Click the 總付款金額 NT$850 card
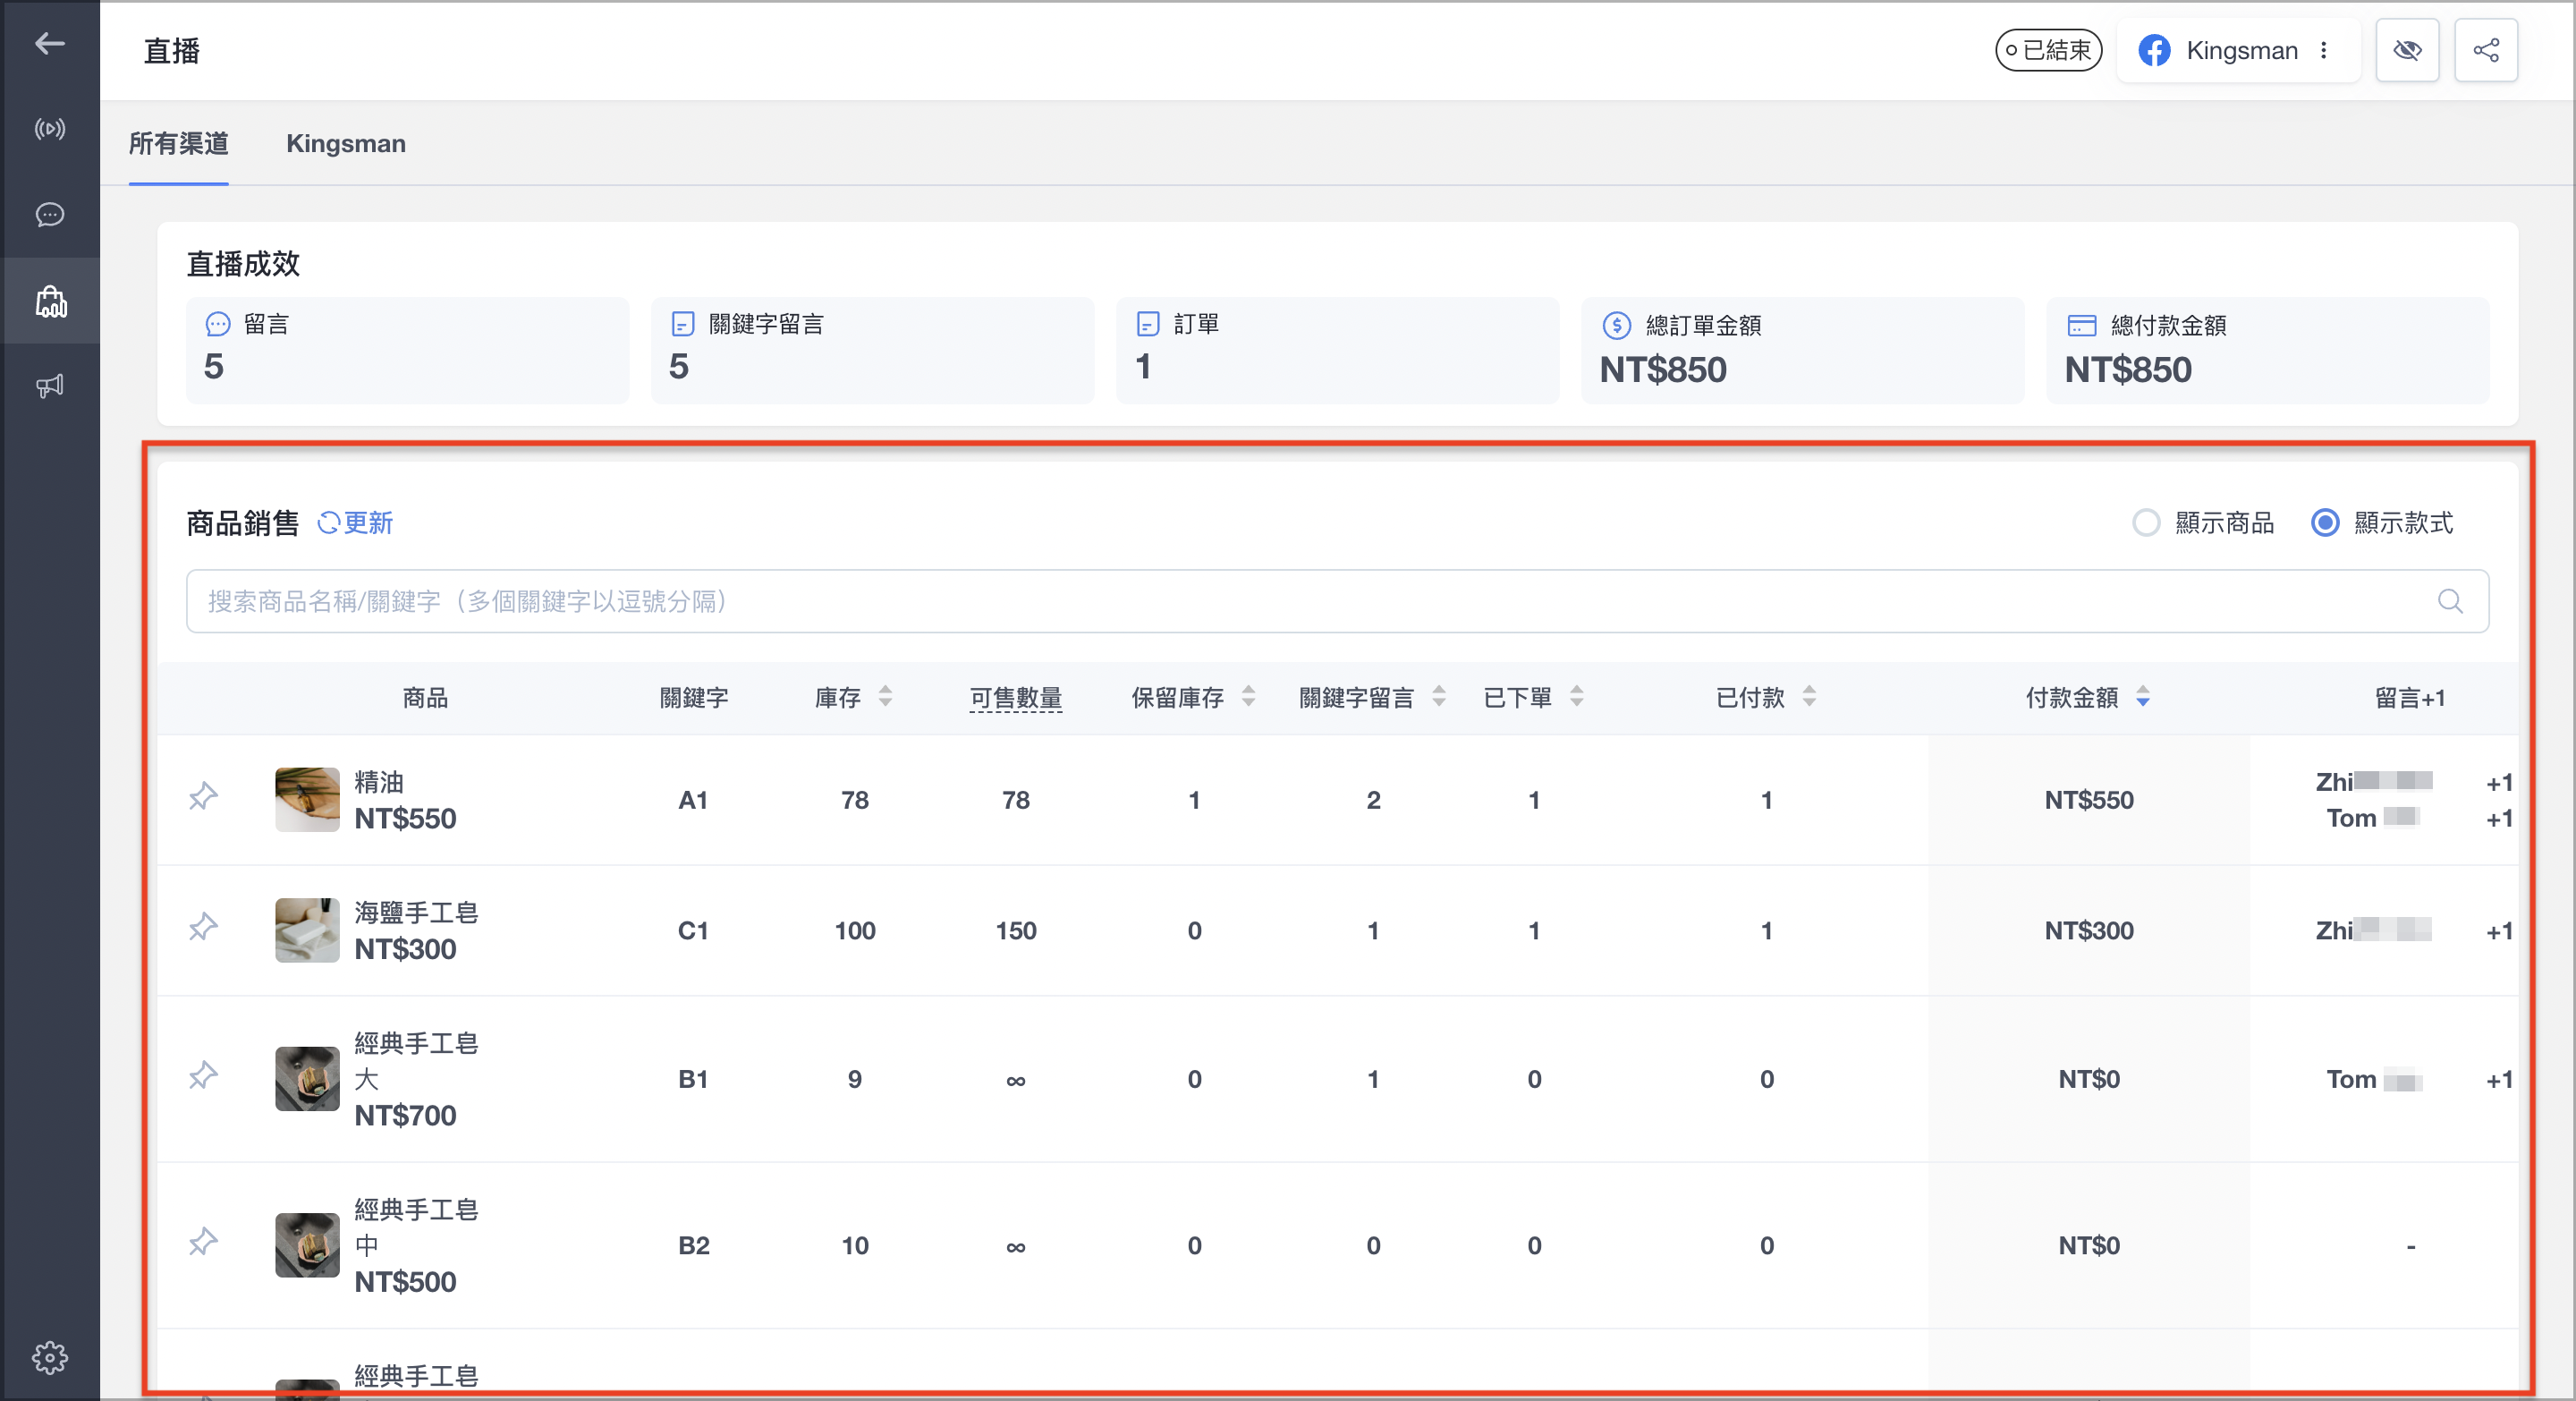This screenshot has height=1401, width=2576. [2268, 350]
